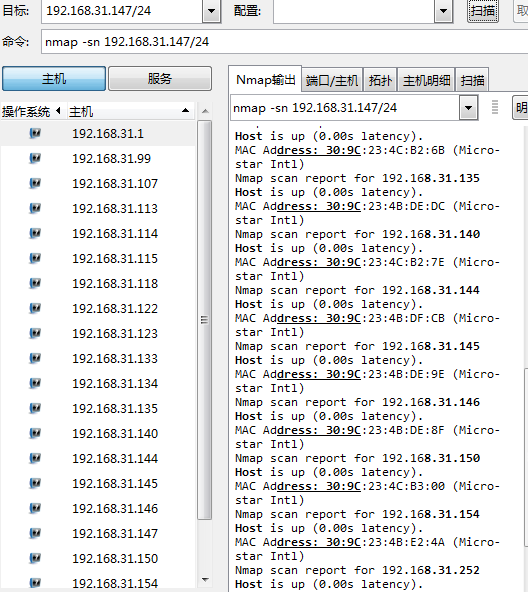528x592 pixels.
Task: Click the OS icon next to 192.168.31.118
Action: 35,283
